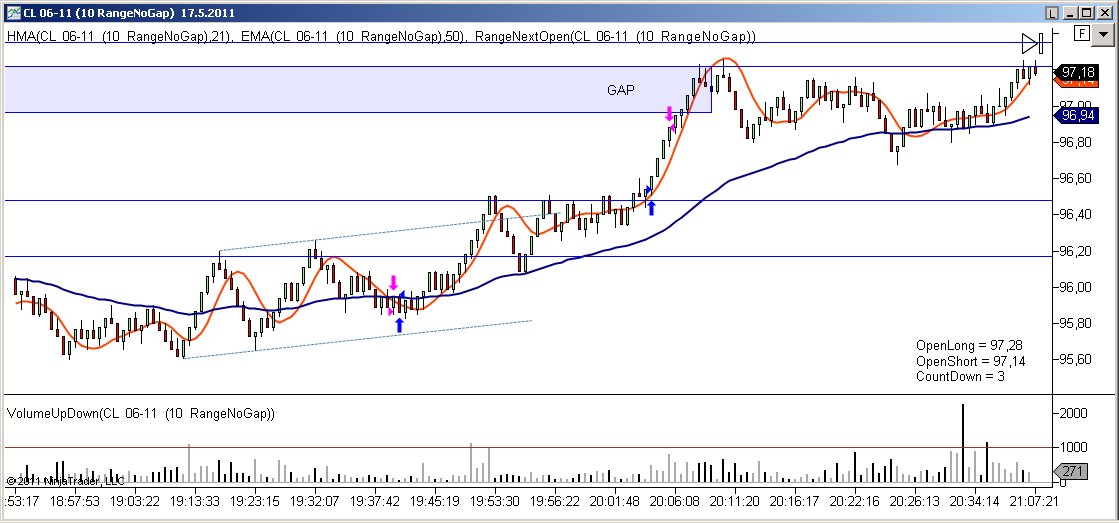Click the EMA indicator label text
Viewport: 1119px width, 523px height.
point(353,36)
